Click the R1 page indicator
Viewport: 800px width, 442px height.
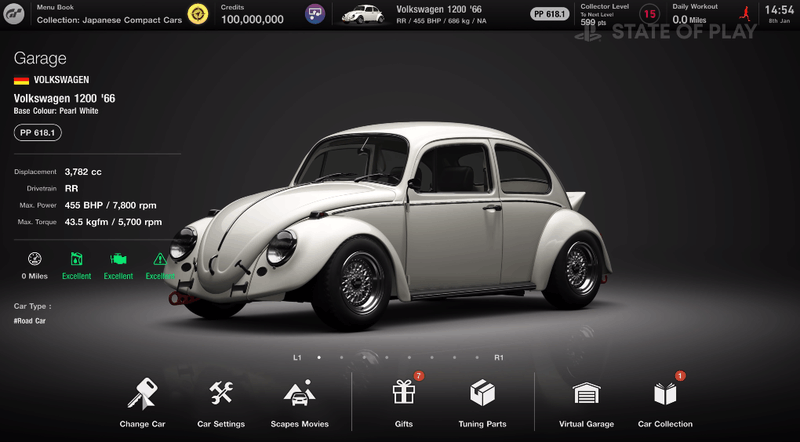click(x=499, y=358)
